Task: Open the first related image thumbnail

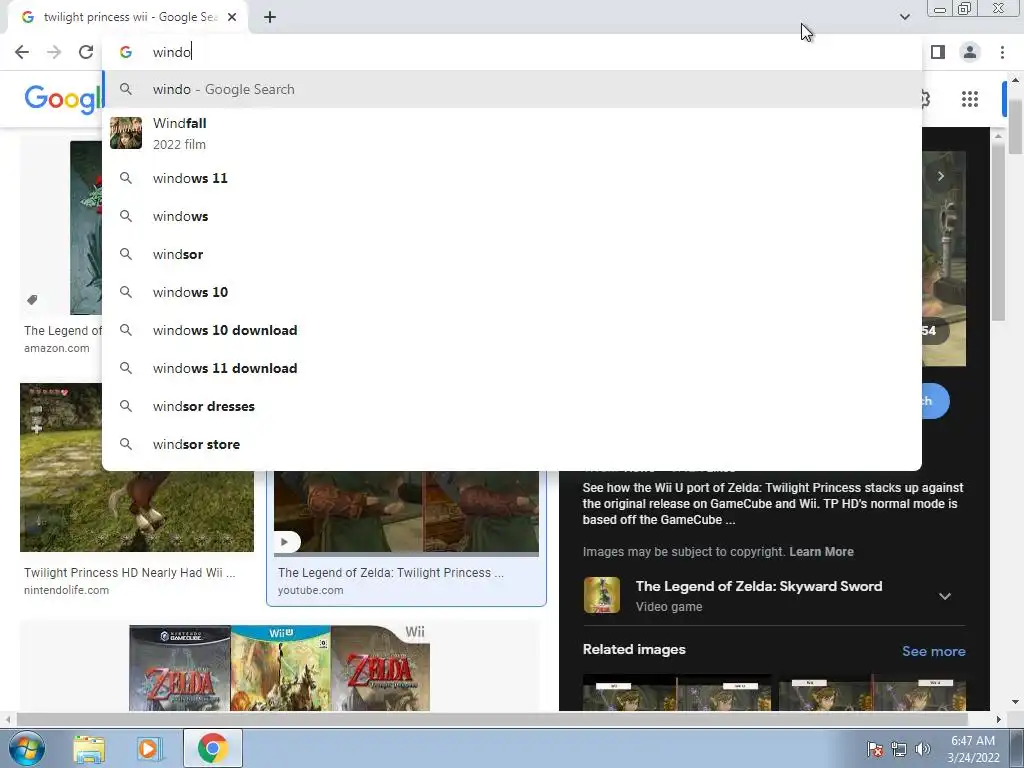Action: pyautogui.click(x=677, y=693)
